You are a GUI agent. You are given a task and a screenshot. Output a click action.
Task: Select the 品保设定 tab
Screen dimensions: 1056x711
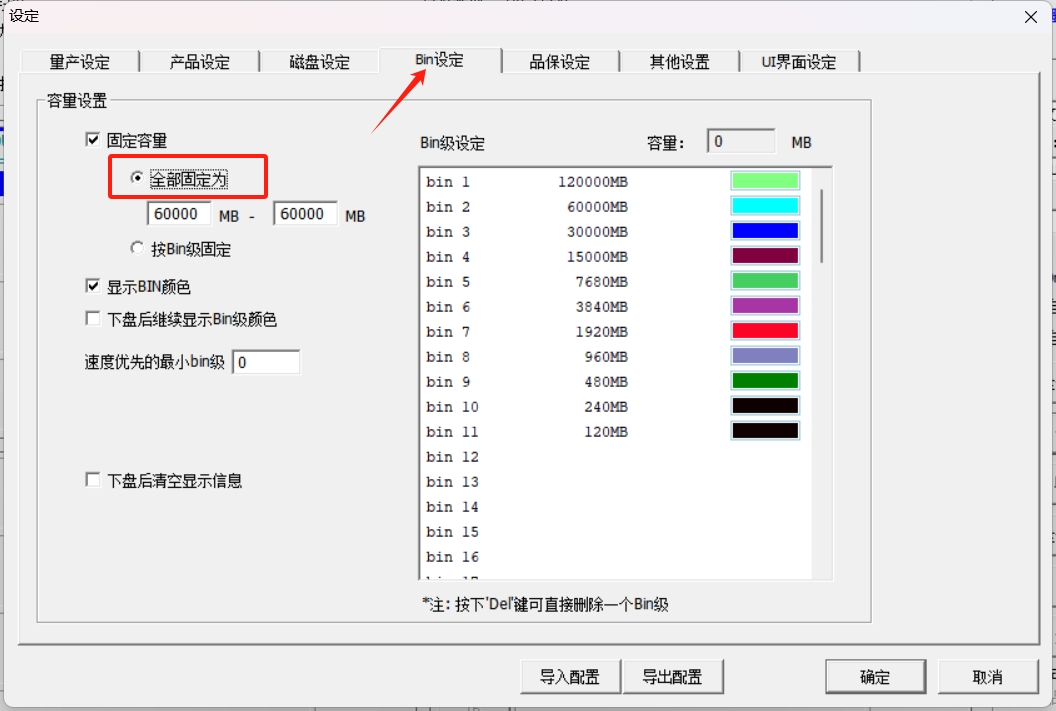point(561,61)
